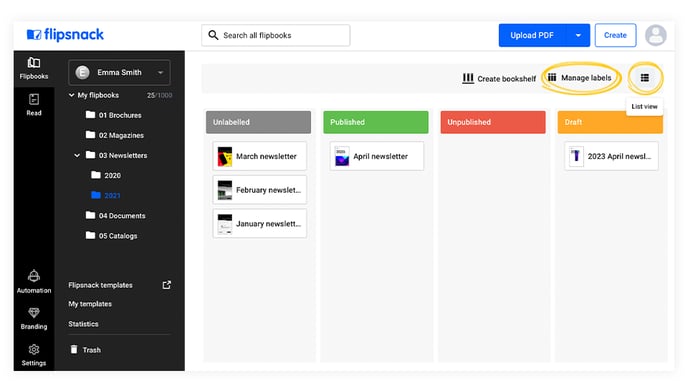
Task: Click the flipsnack logo
Action: (x=65, y=35)
